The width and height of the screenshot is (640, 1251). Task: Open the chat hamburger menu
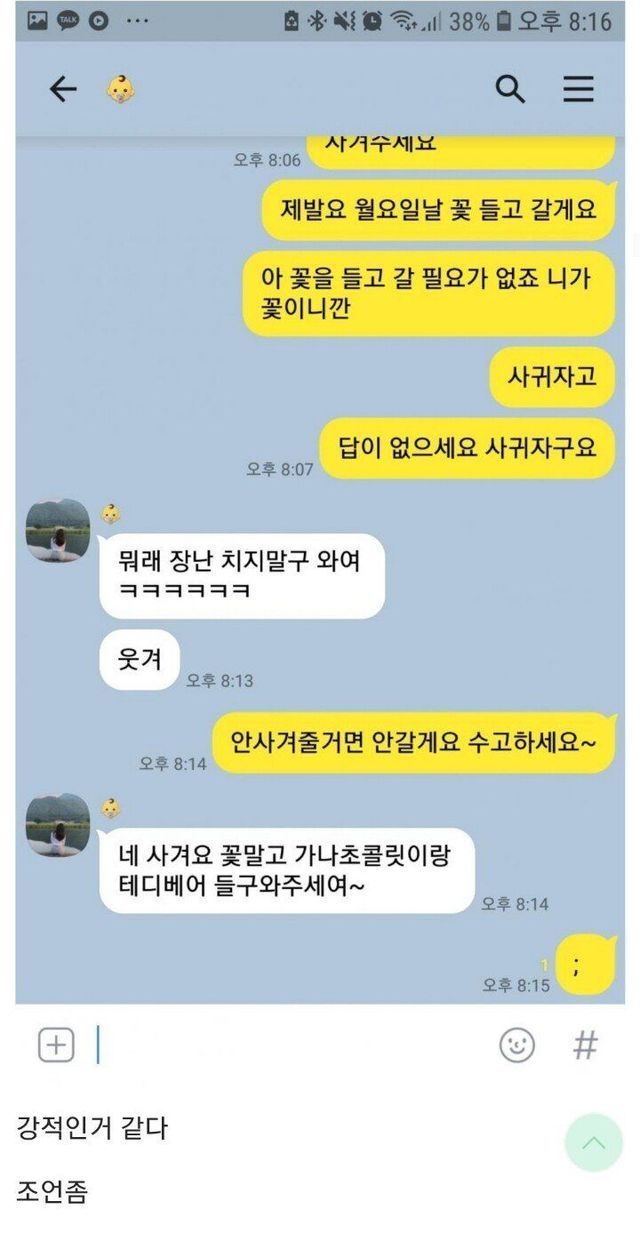[578, 89]
